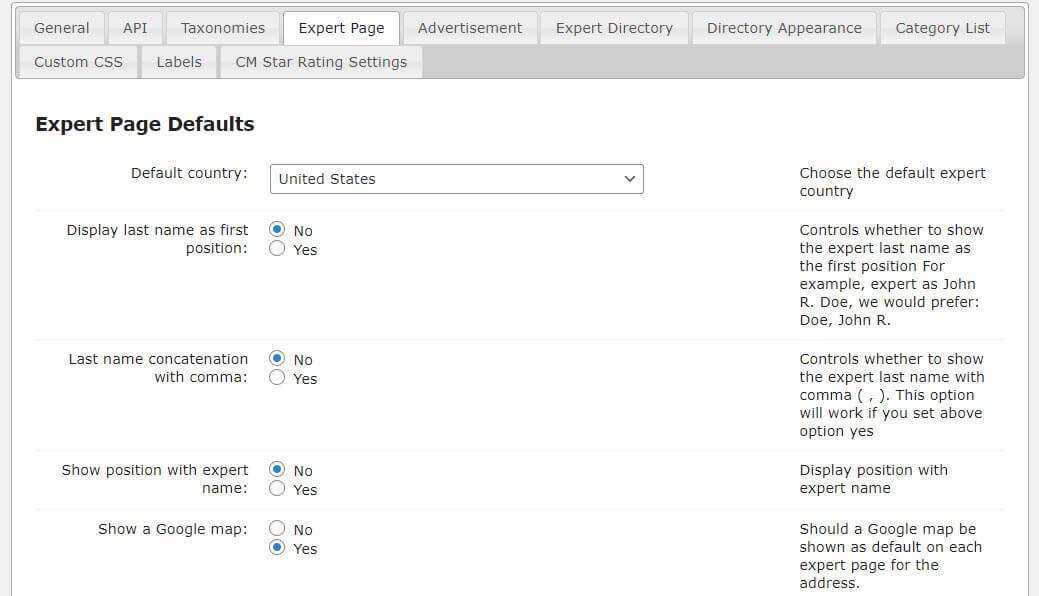Open the Default country dropdown
1039x596 pixels.
(x=456, y=179)
